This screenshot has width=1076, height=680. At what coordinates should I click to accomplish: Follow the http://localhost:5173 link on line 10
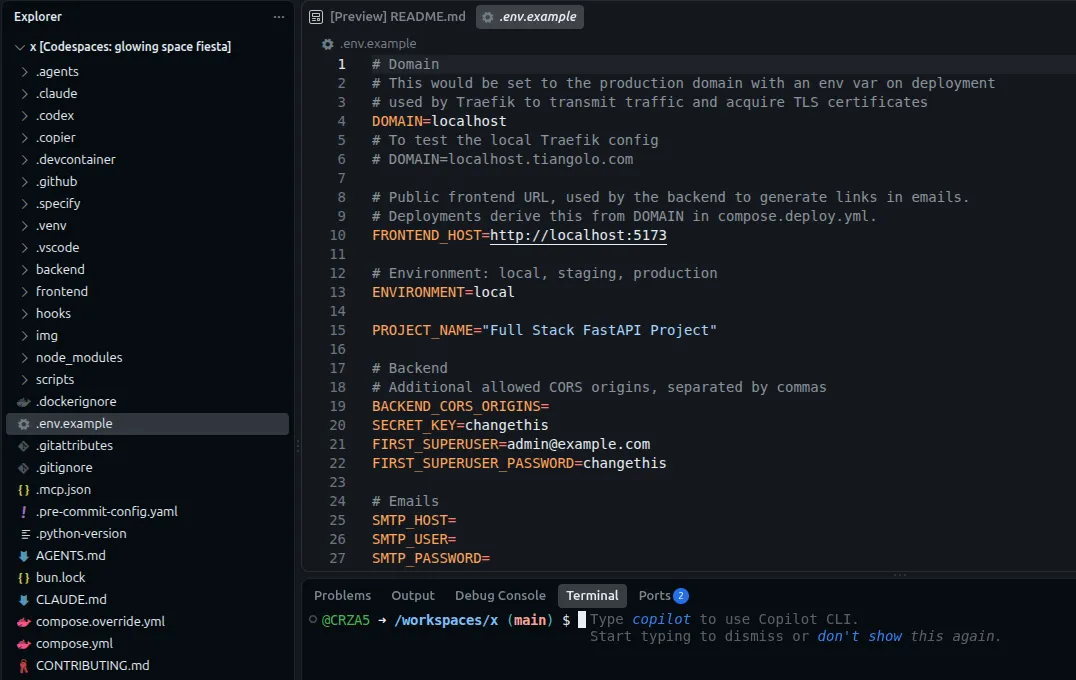click(578, 235)
